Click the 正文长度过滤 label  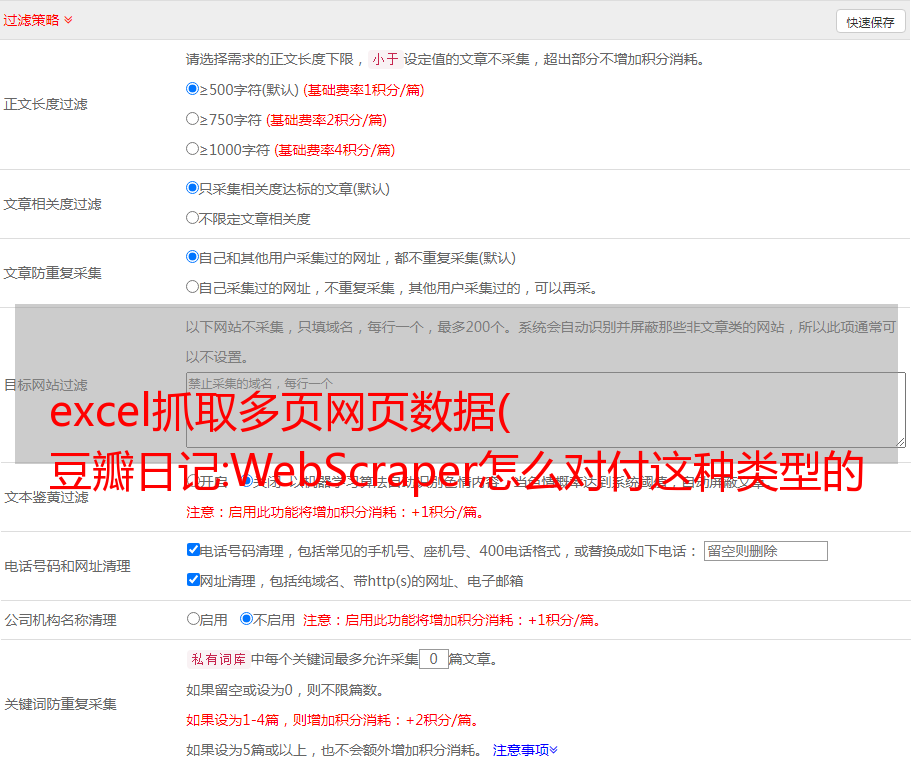(46, 104)
